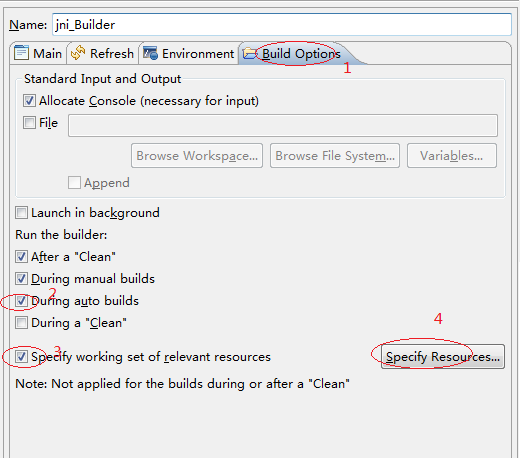Image resolution: width=520 pixels, height=458 pixels.
Task: Enable During a "Clean" checkbox
Action: pyautogui.click(x=21, y=322)
